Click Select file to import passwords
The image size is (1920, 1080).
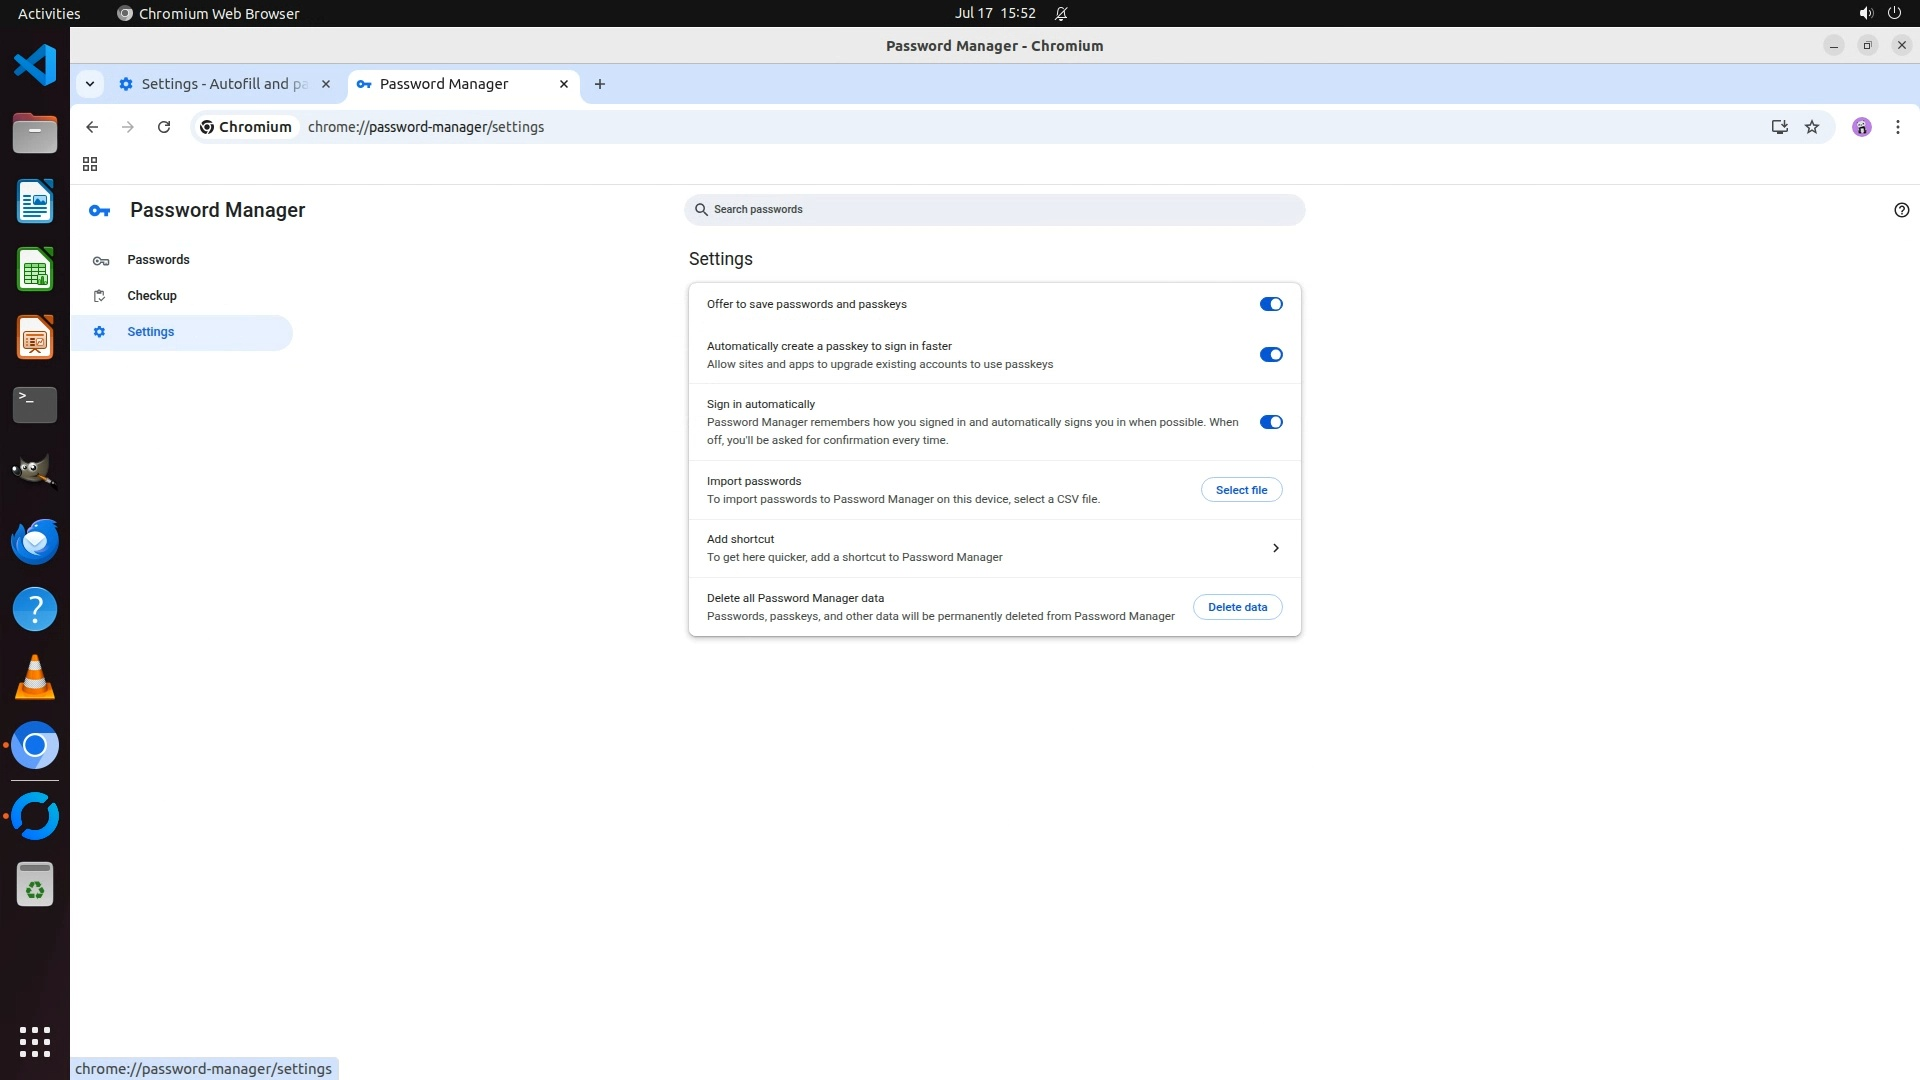pyautogui.click(x=1241, y=490)
